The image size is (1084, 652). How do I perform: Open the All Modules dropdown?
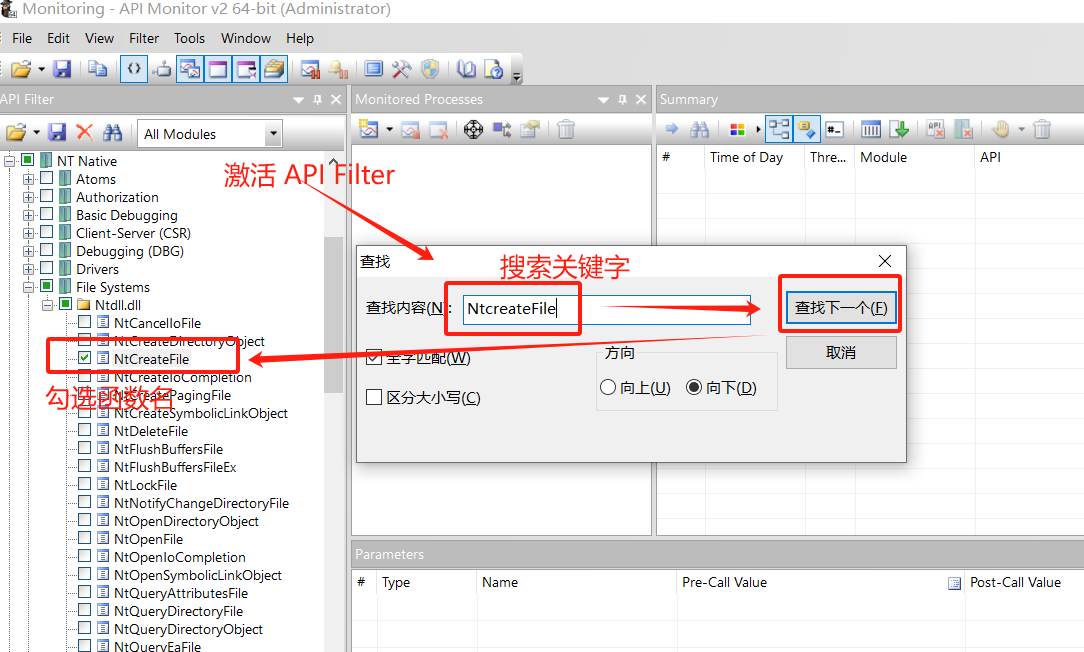click(x=274, y=133)
